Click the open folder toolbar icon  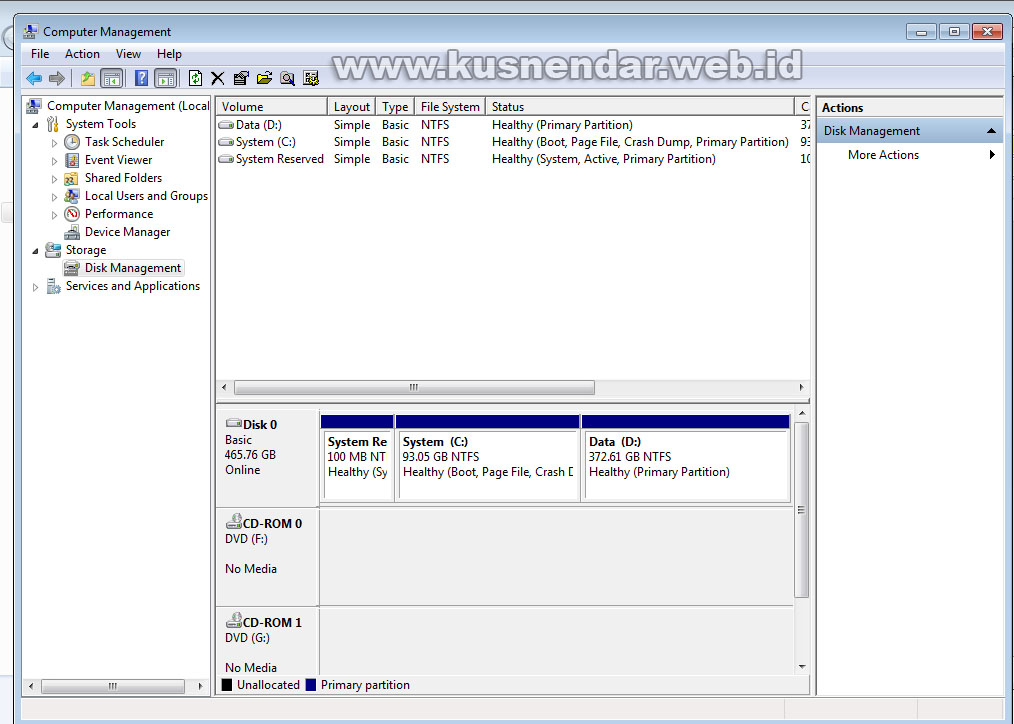tap(264, 78)
